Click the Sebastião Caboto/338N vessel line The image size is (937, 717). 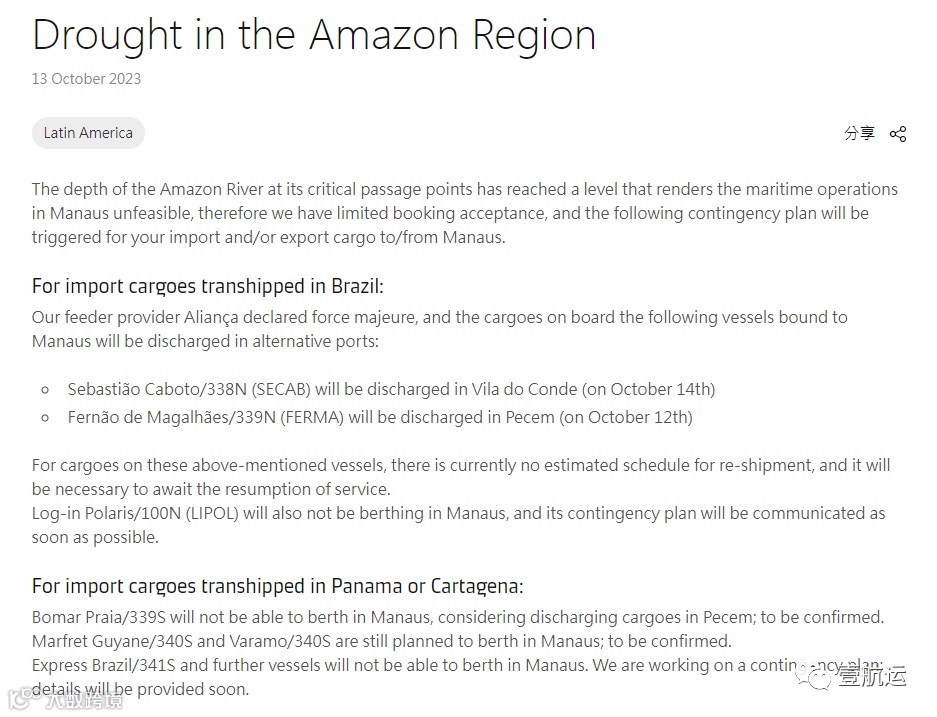coord(391,390)
